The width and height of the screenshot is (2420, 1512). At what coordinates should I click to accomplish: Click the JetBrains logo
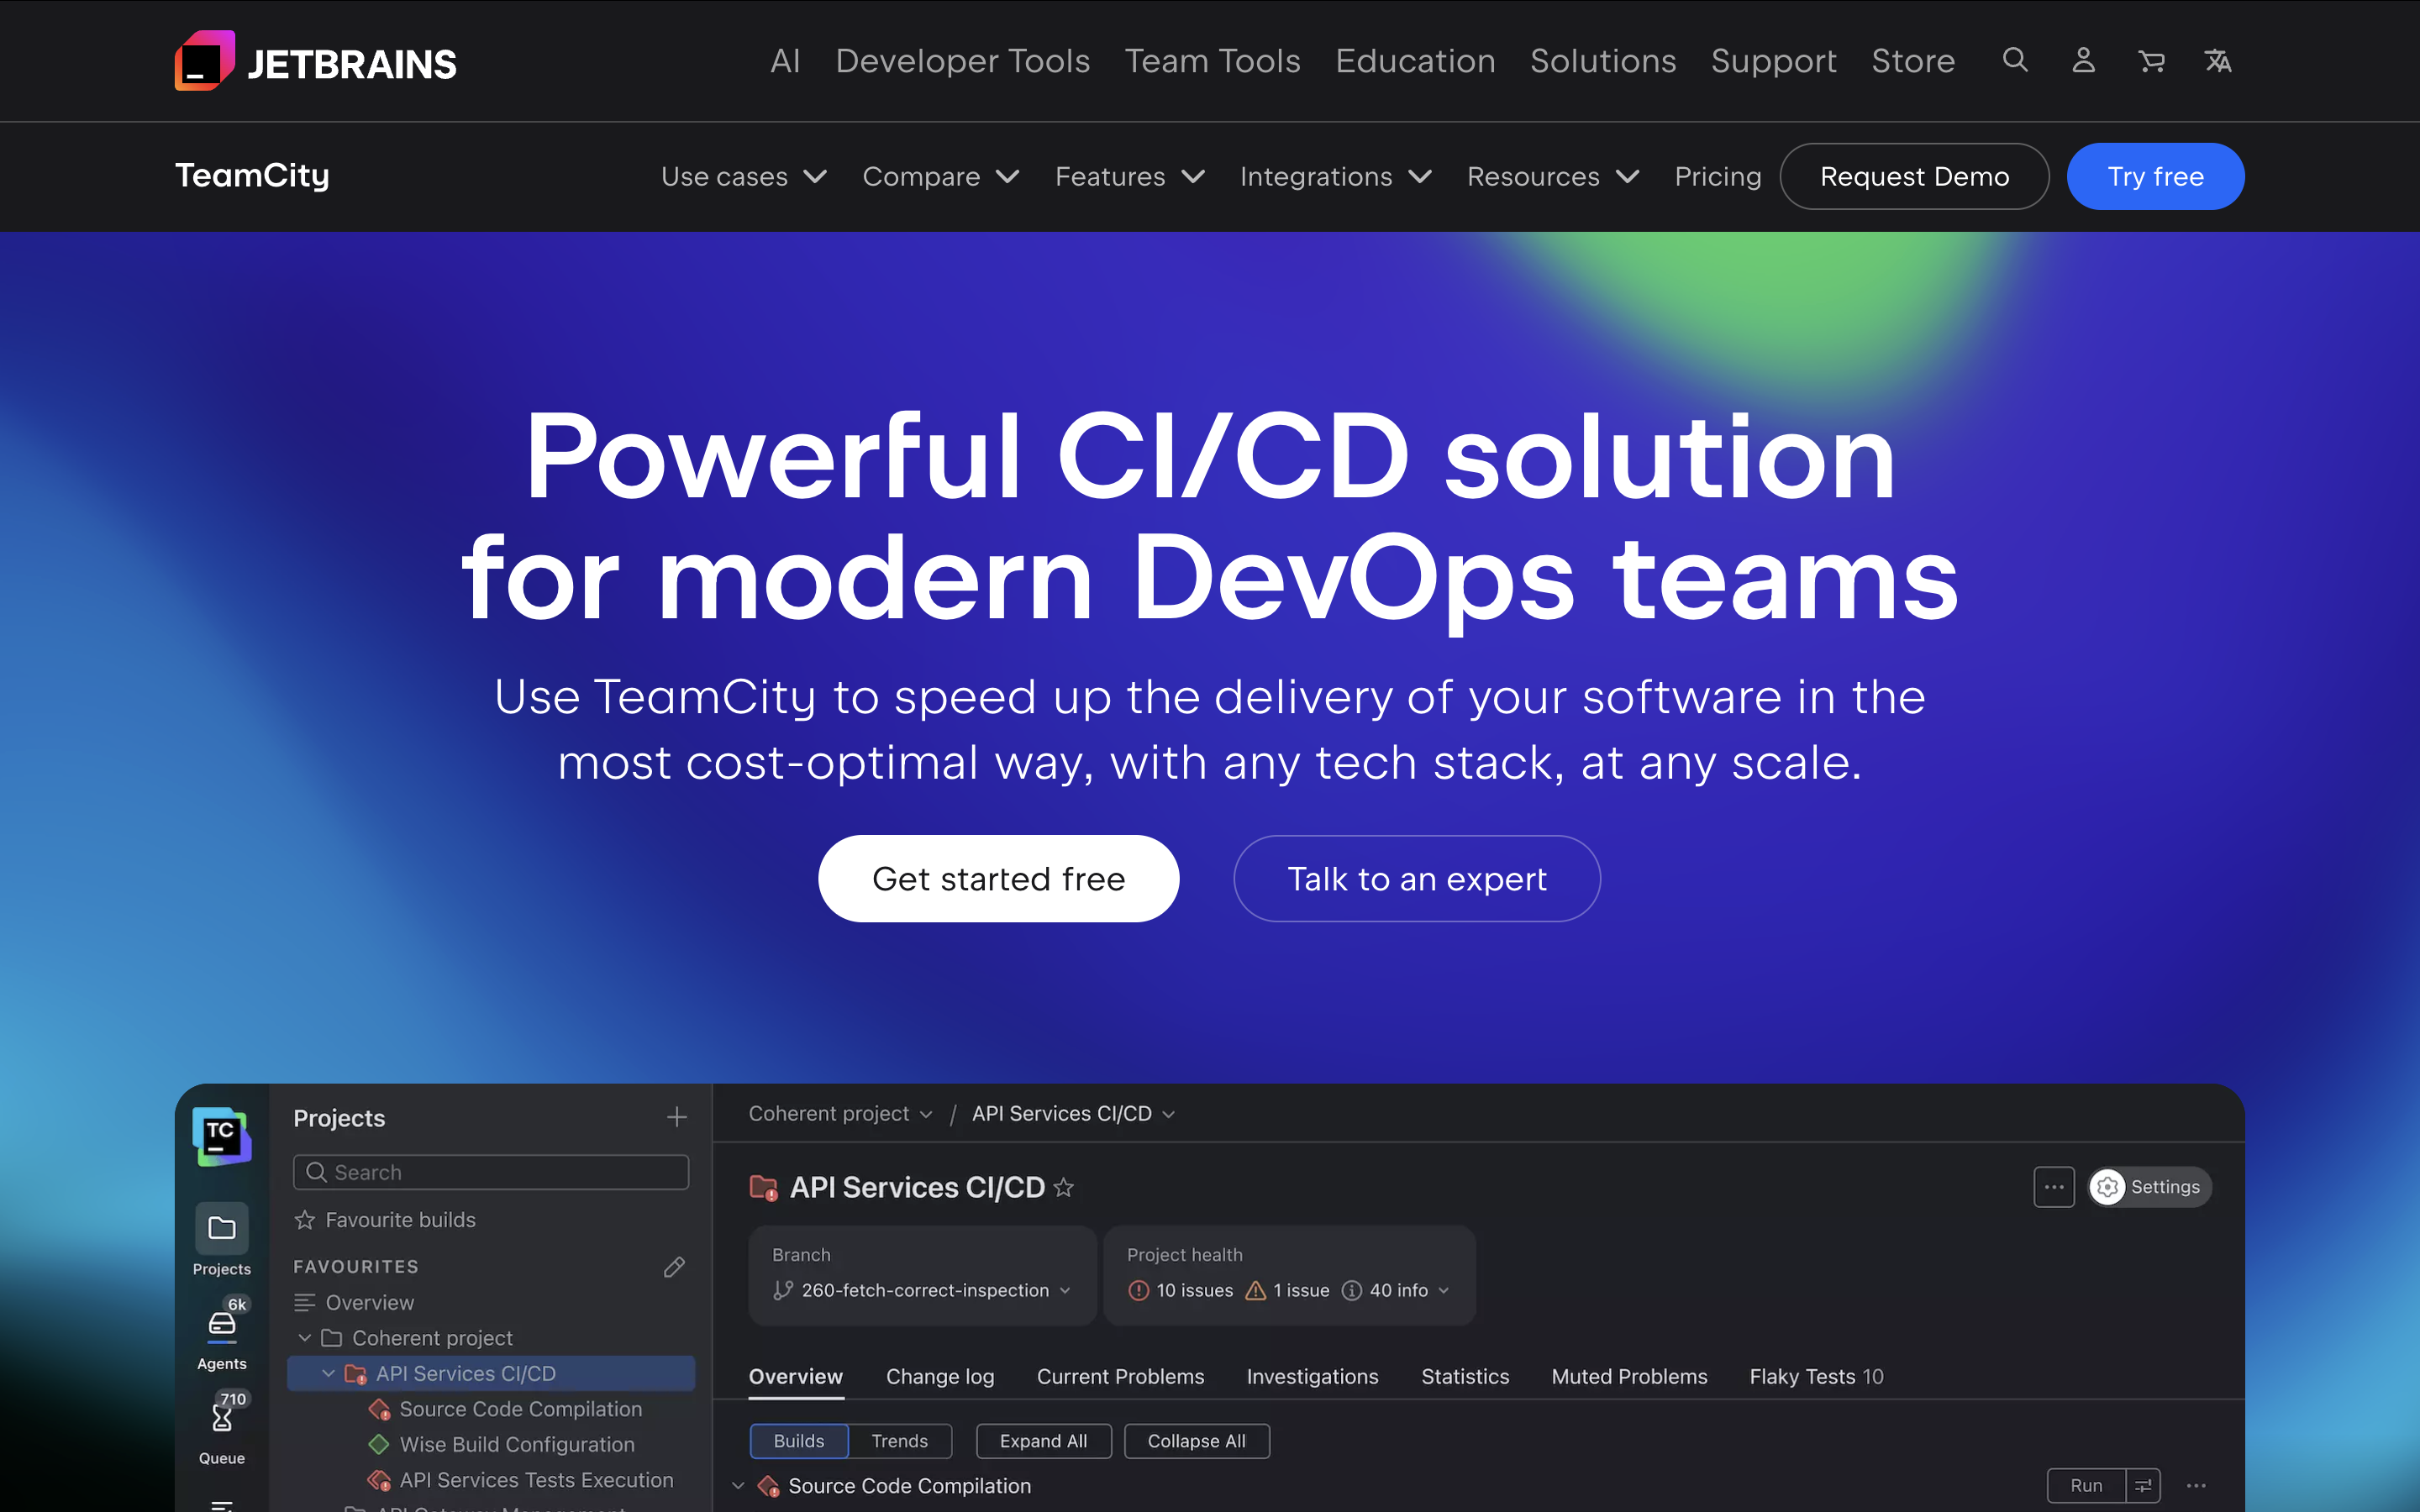pos(315,62)
